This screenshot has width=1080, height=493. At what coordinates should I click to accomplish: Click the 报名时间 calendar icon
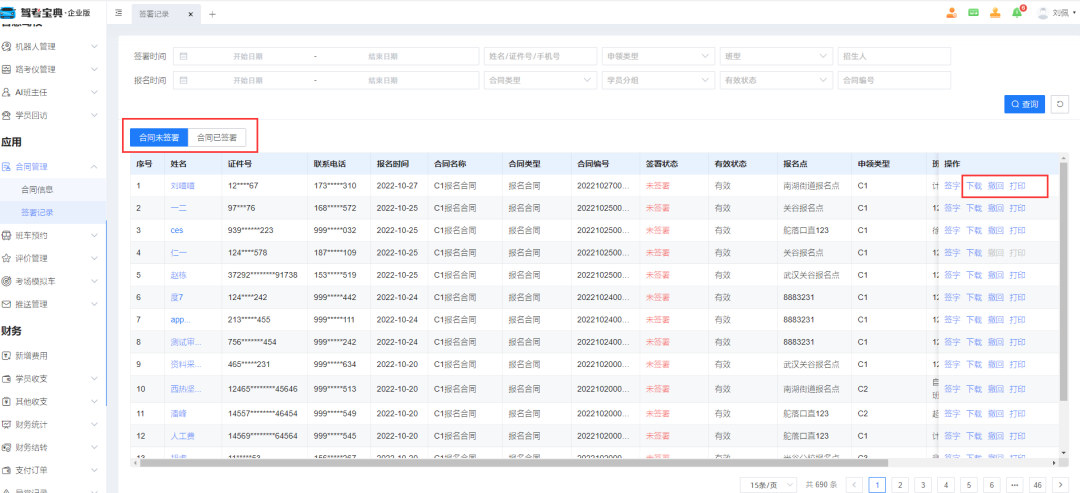click(184, 81)
